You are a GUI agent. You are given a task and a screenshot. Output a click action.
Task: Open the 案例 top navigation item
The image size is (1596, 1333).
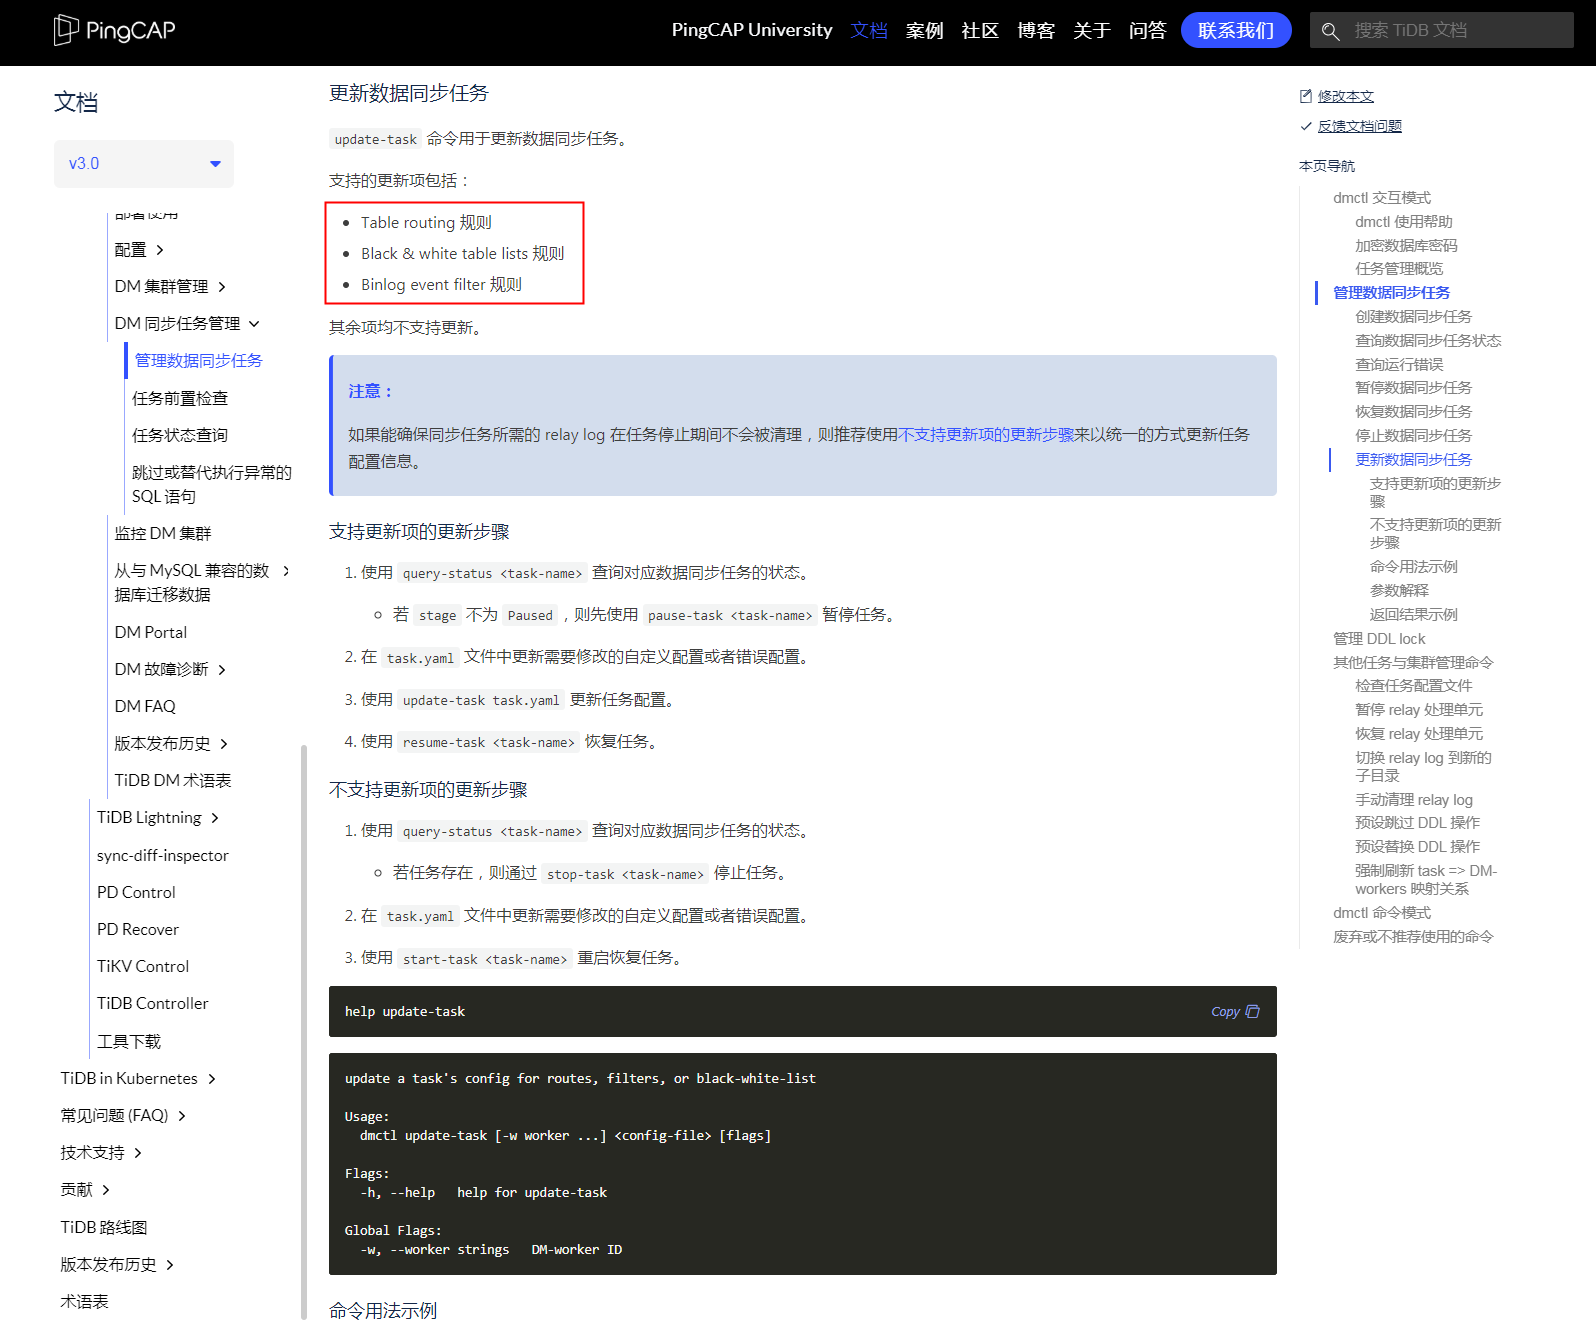tap(925, 31)
